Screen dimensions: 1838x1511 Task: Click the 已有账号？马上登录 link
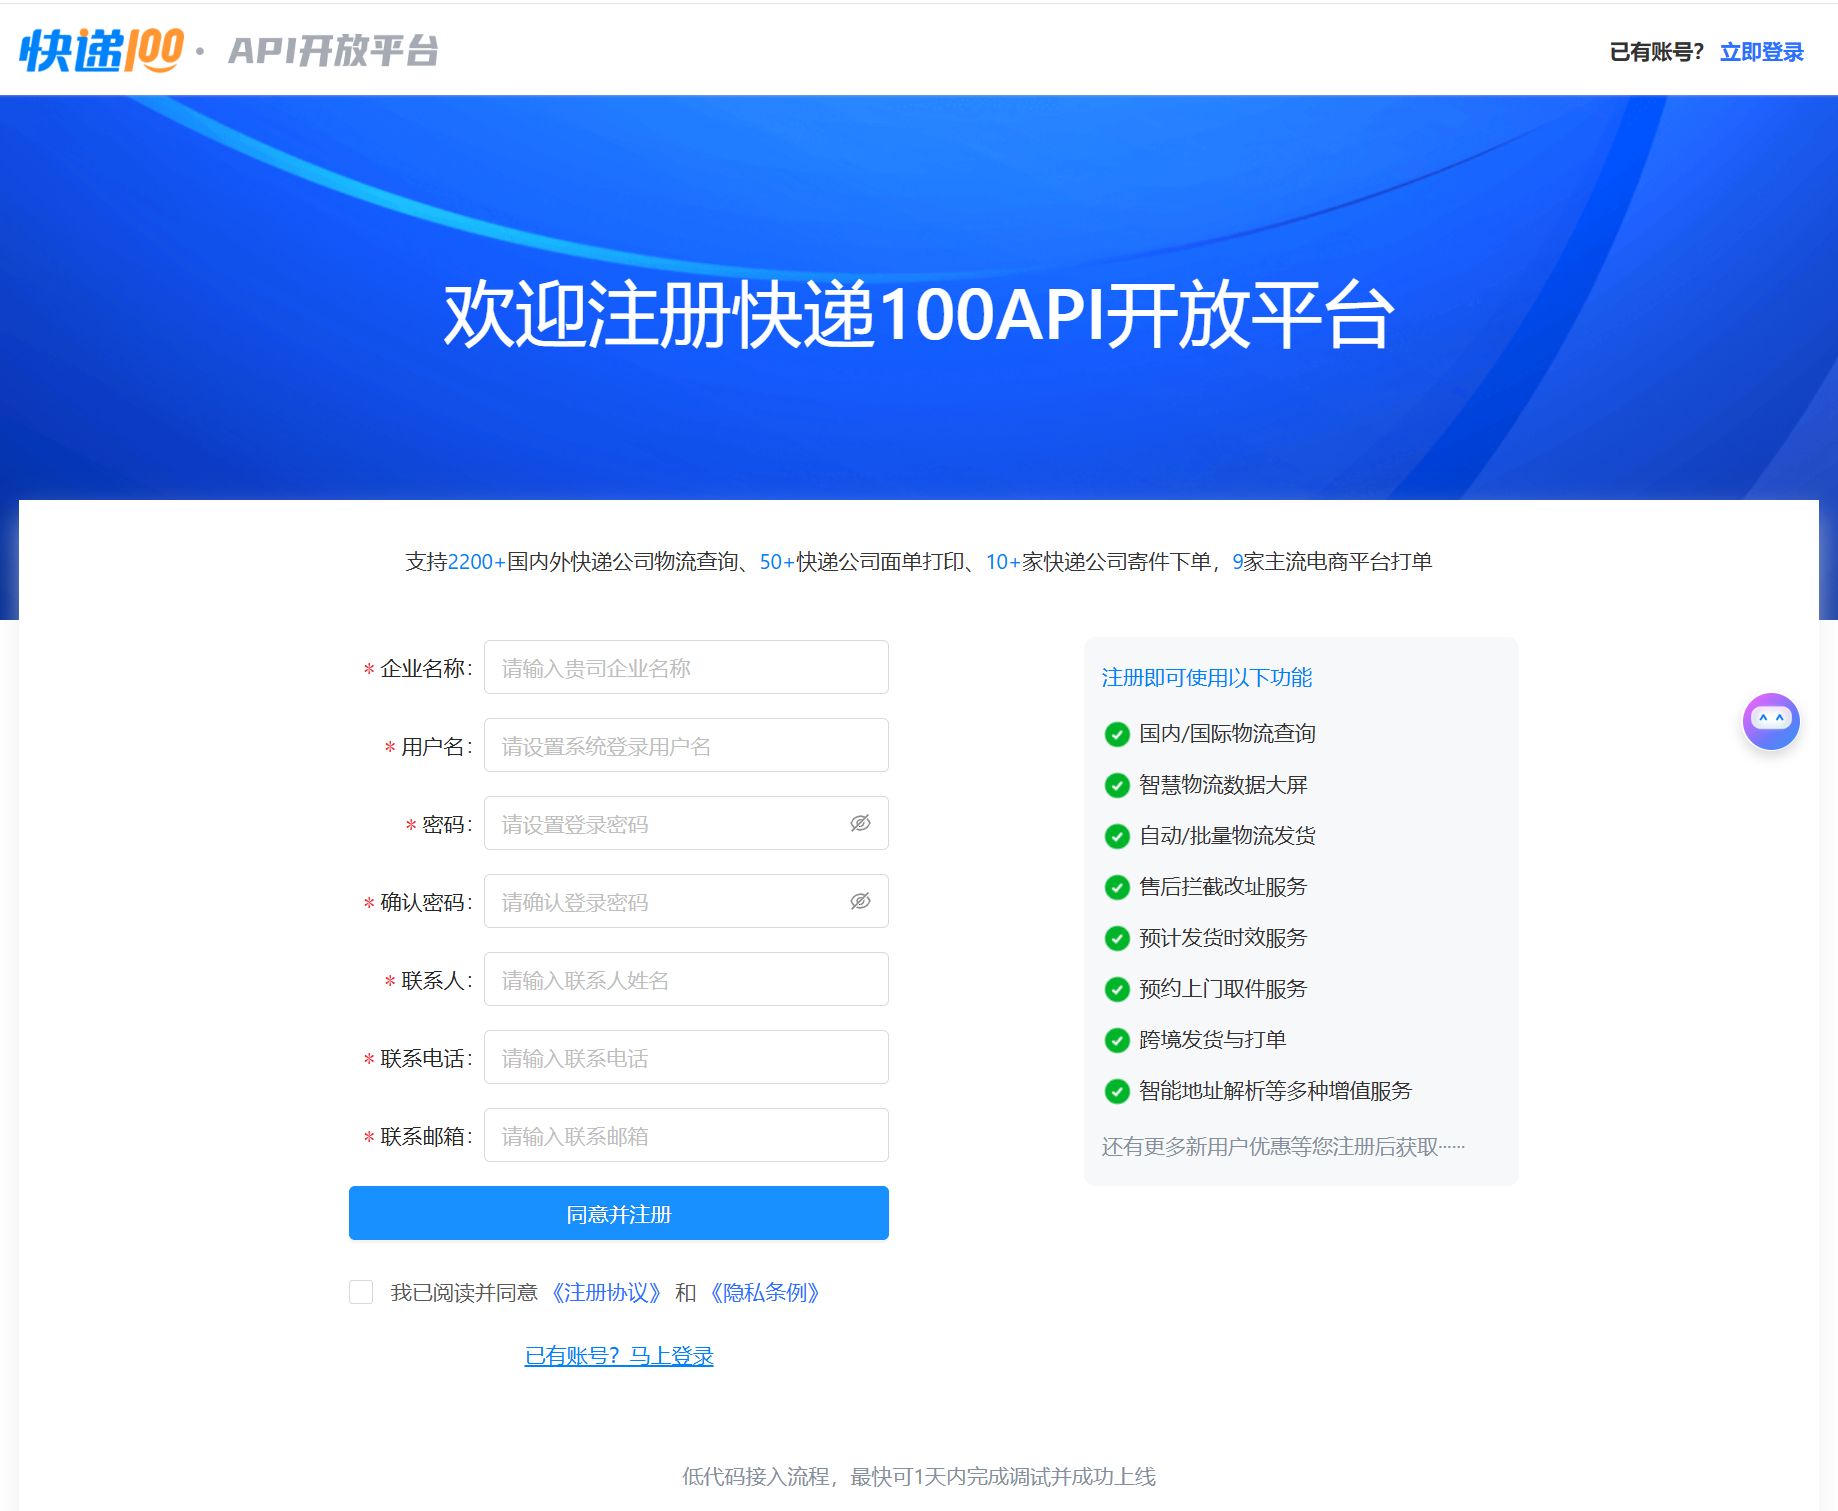(x=619, y=1356)
